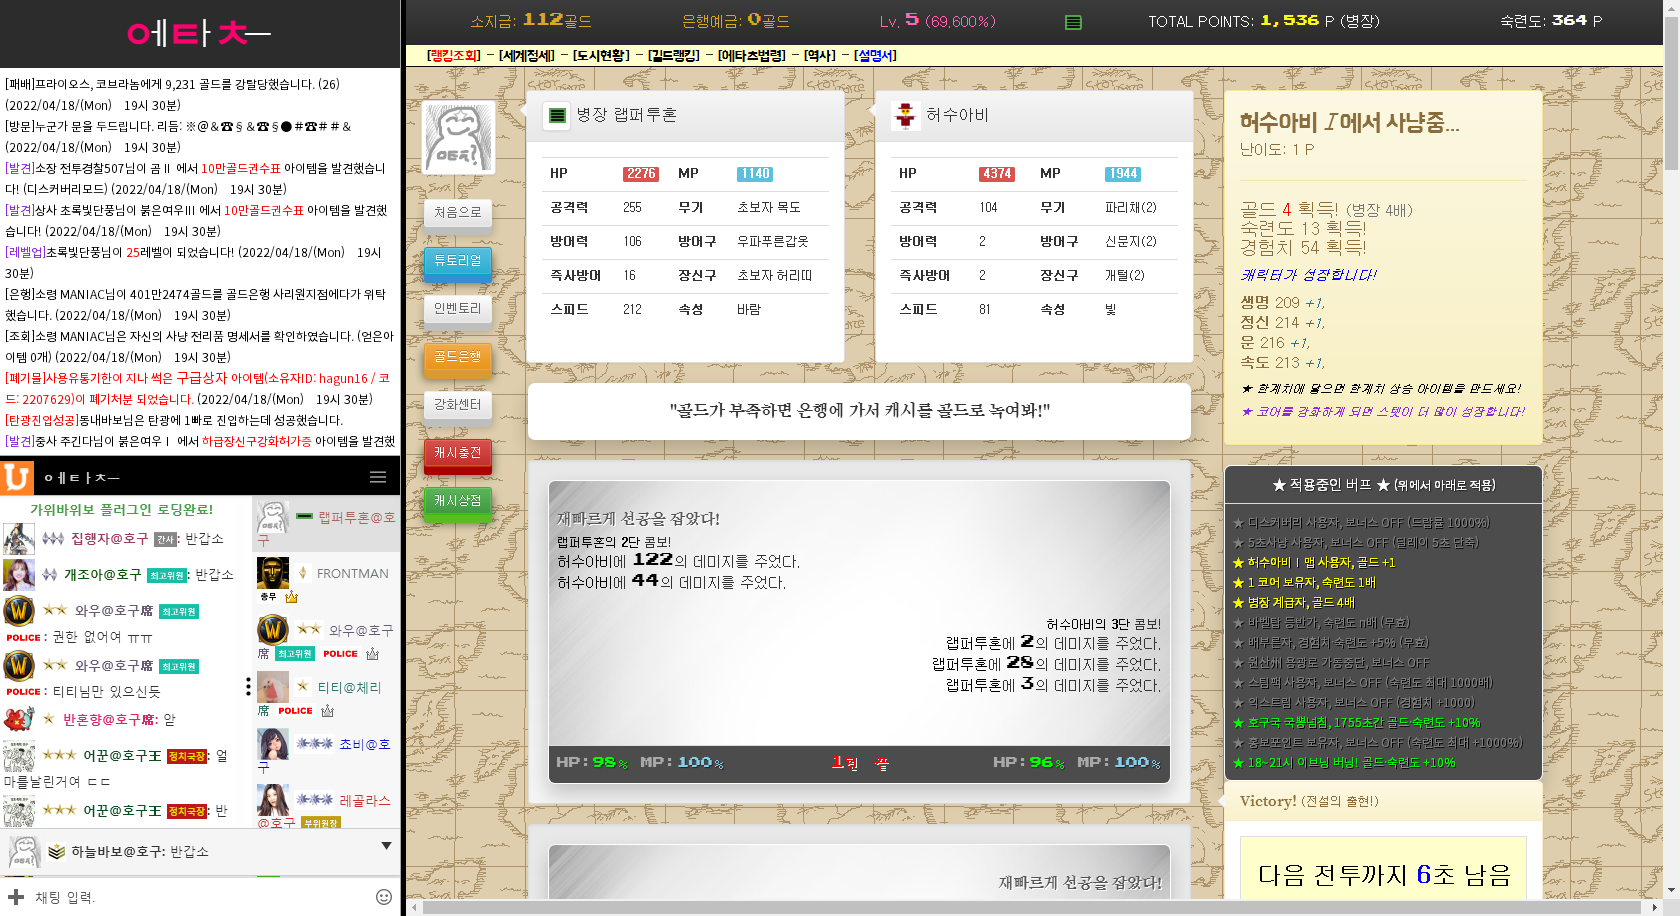The image size is (1680, 916).
Task: Click the 하급장신구강화허가증 red item link
Action: coord(256,442)
